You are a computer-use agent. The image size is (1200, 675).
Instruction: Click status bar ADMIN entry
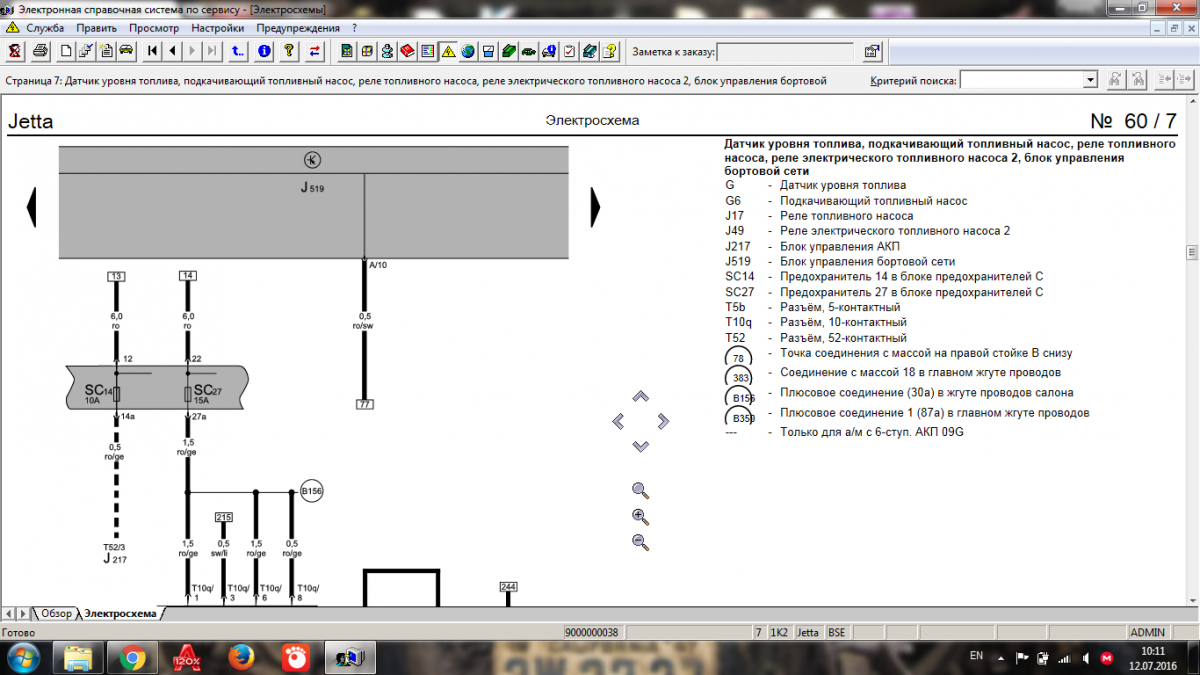(x=1147, y=632)
